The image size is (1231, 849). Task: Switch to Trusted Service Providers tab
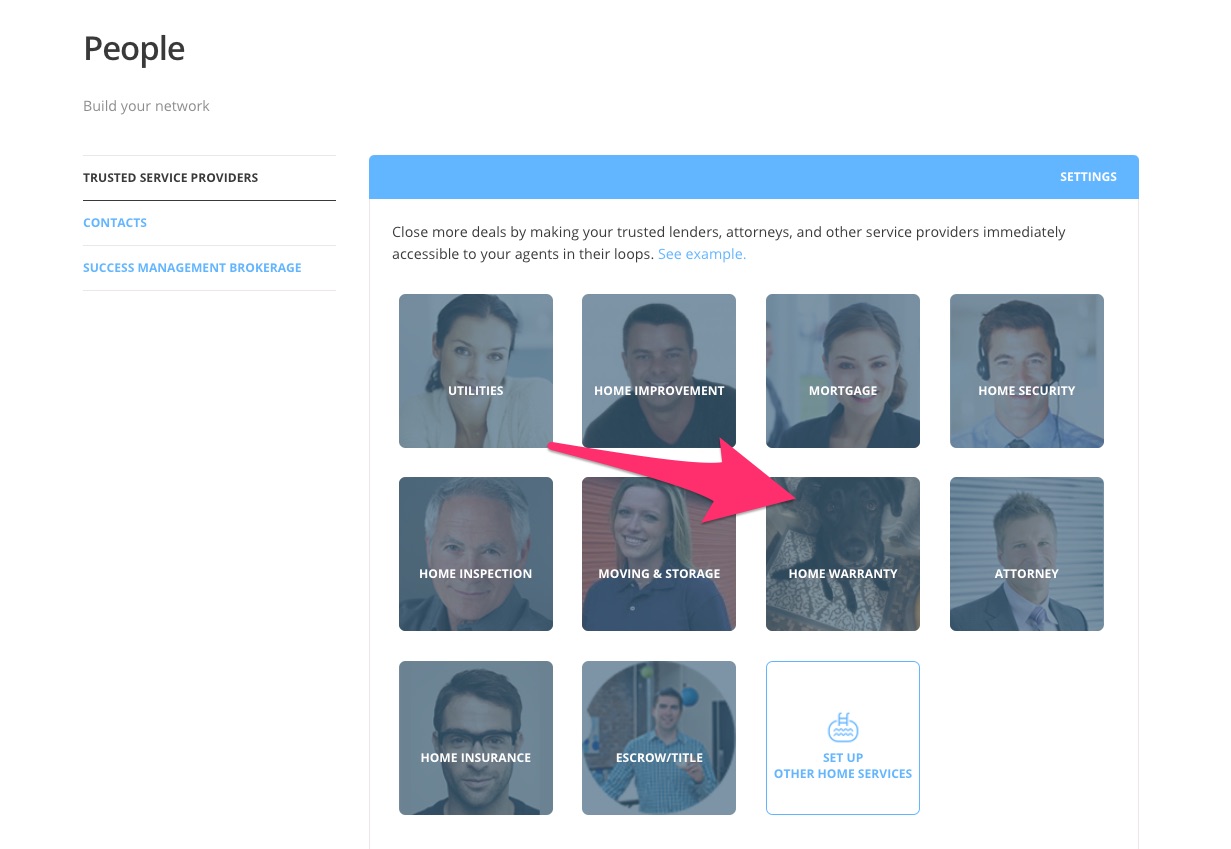coord(170,178)
